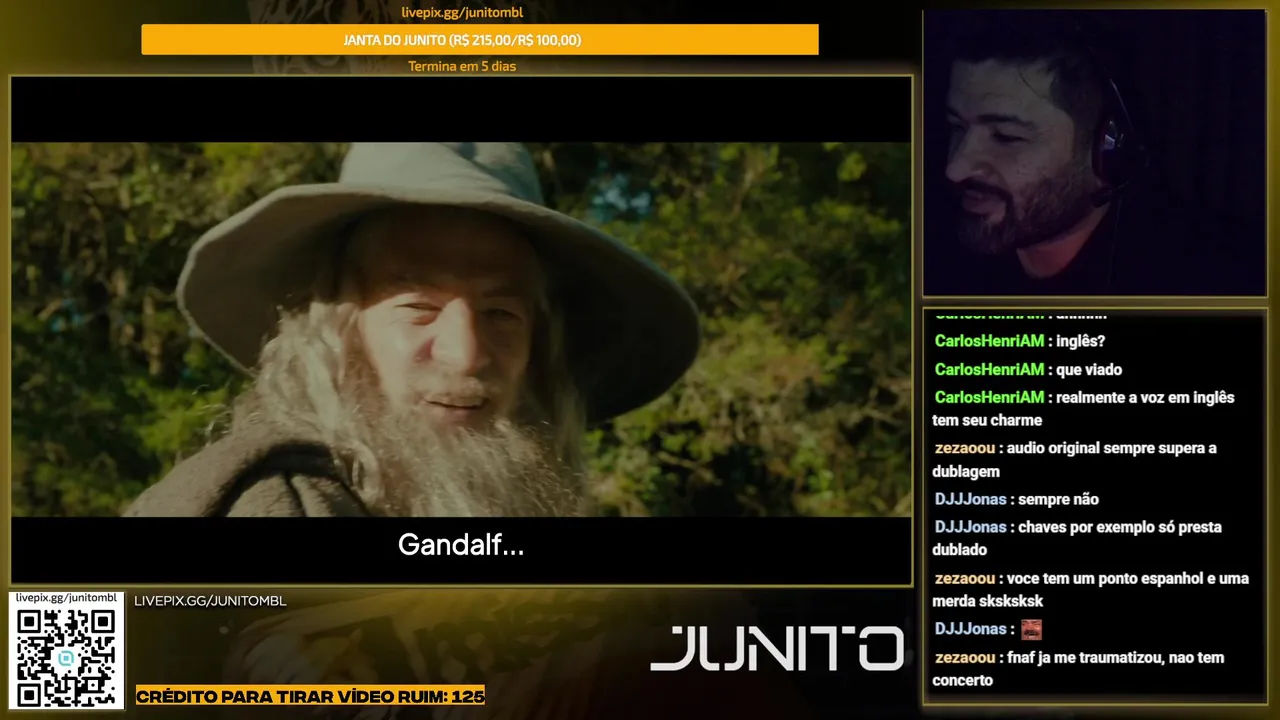Click the LIVEPIX.GG/JUNITOMBL uppercase text

point(210,601)
